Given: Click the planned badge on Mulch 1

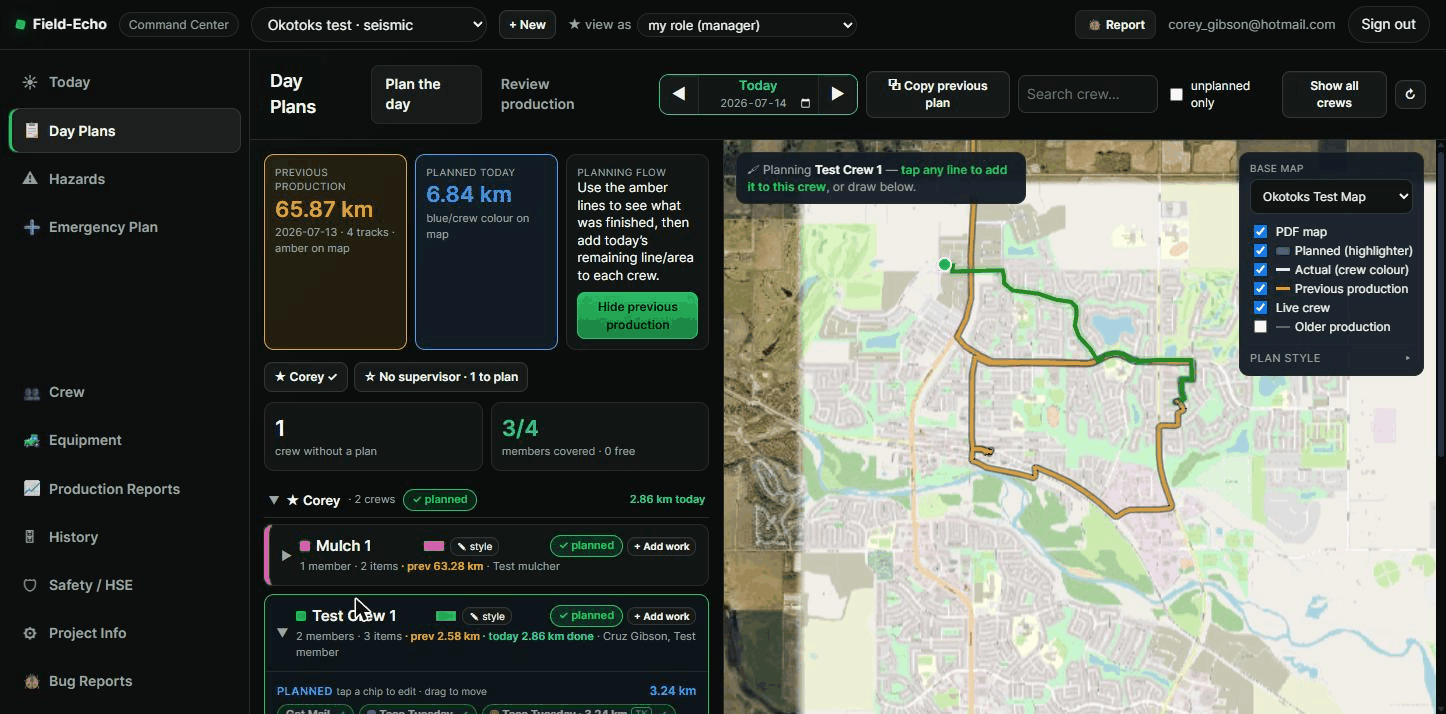Looking at the screenshot, I should tap(586, 546).
